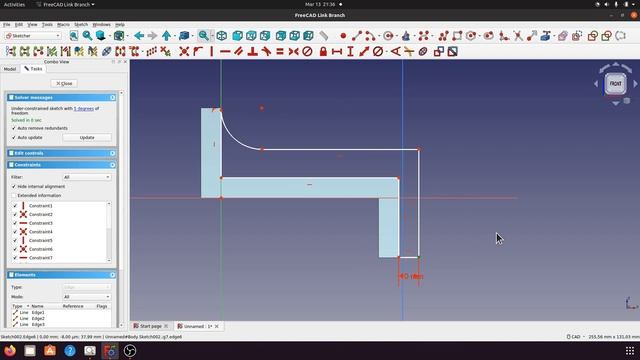The height and width of the screenshot is (360, 640).
Task: Apply the radius/diameter constraint
Action: [378, 52]
